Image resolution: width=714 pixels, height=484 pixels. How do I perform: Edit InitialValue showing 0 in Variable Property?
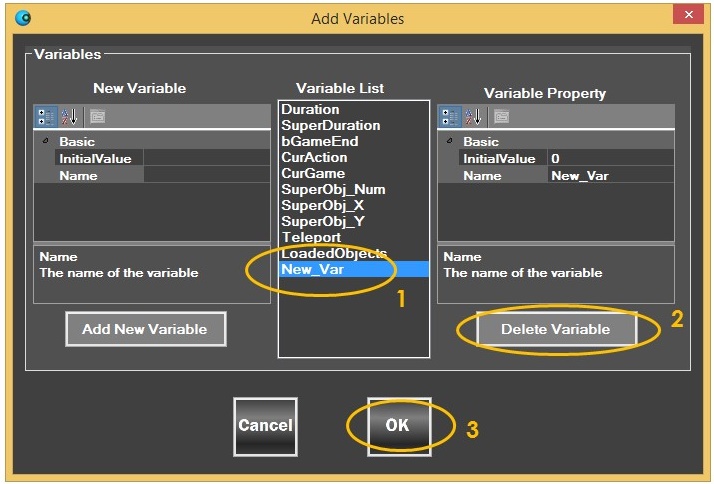coord(610,158)
